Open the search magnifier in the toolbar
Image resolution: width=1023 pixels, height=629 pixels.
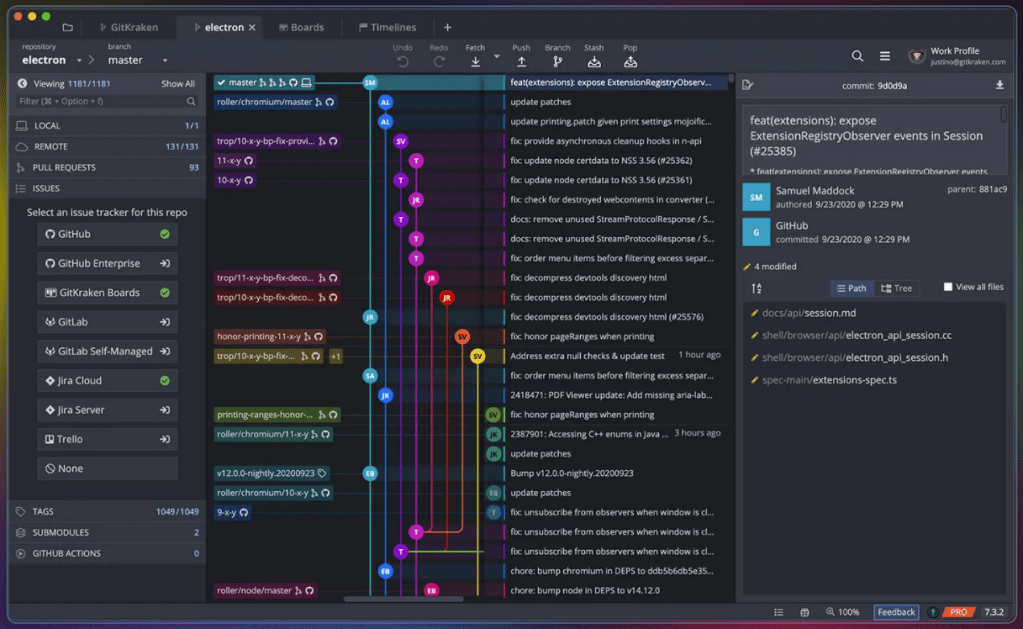[857, 56]
